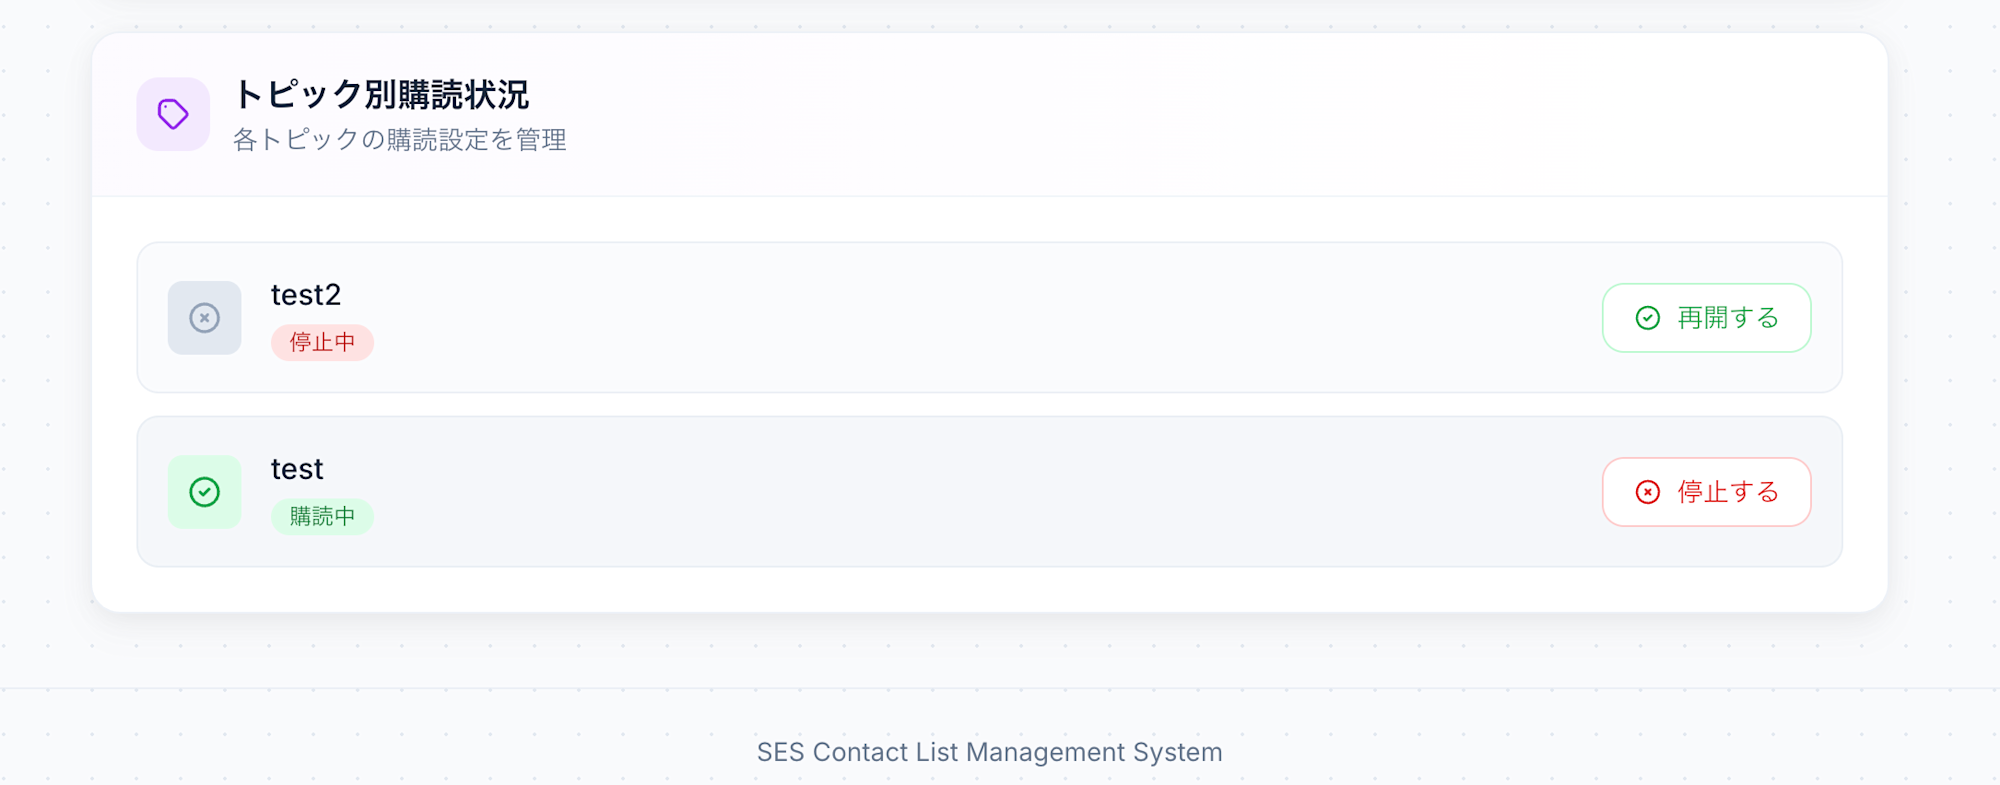Click the SES Contact List Management System footer text
This screenshot has height=785, width=2000.
click(989, 752)
